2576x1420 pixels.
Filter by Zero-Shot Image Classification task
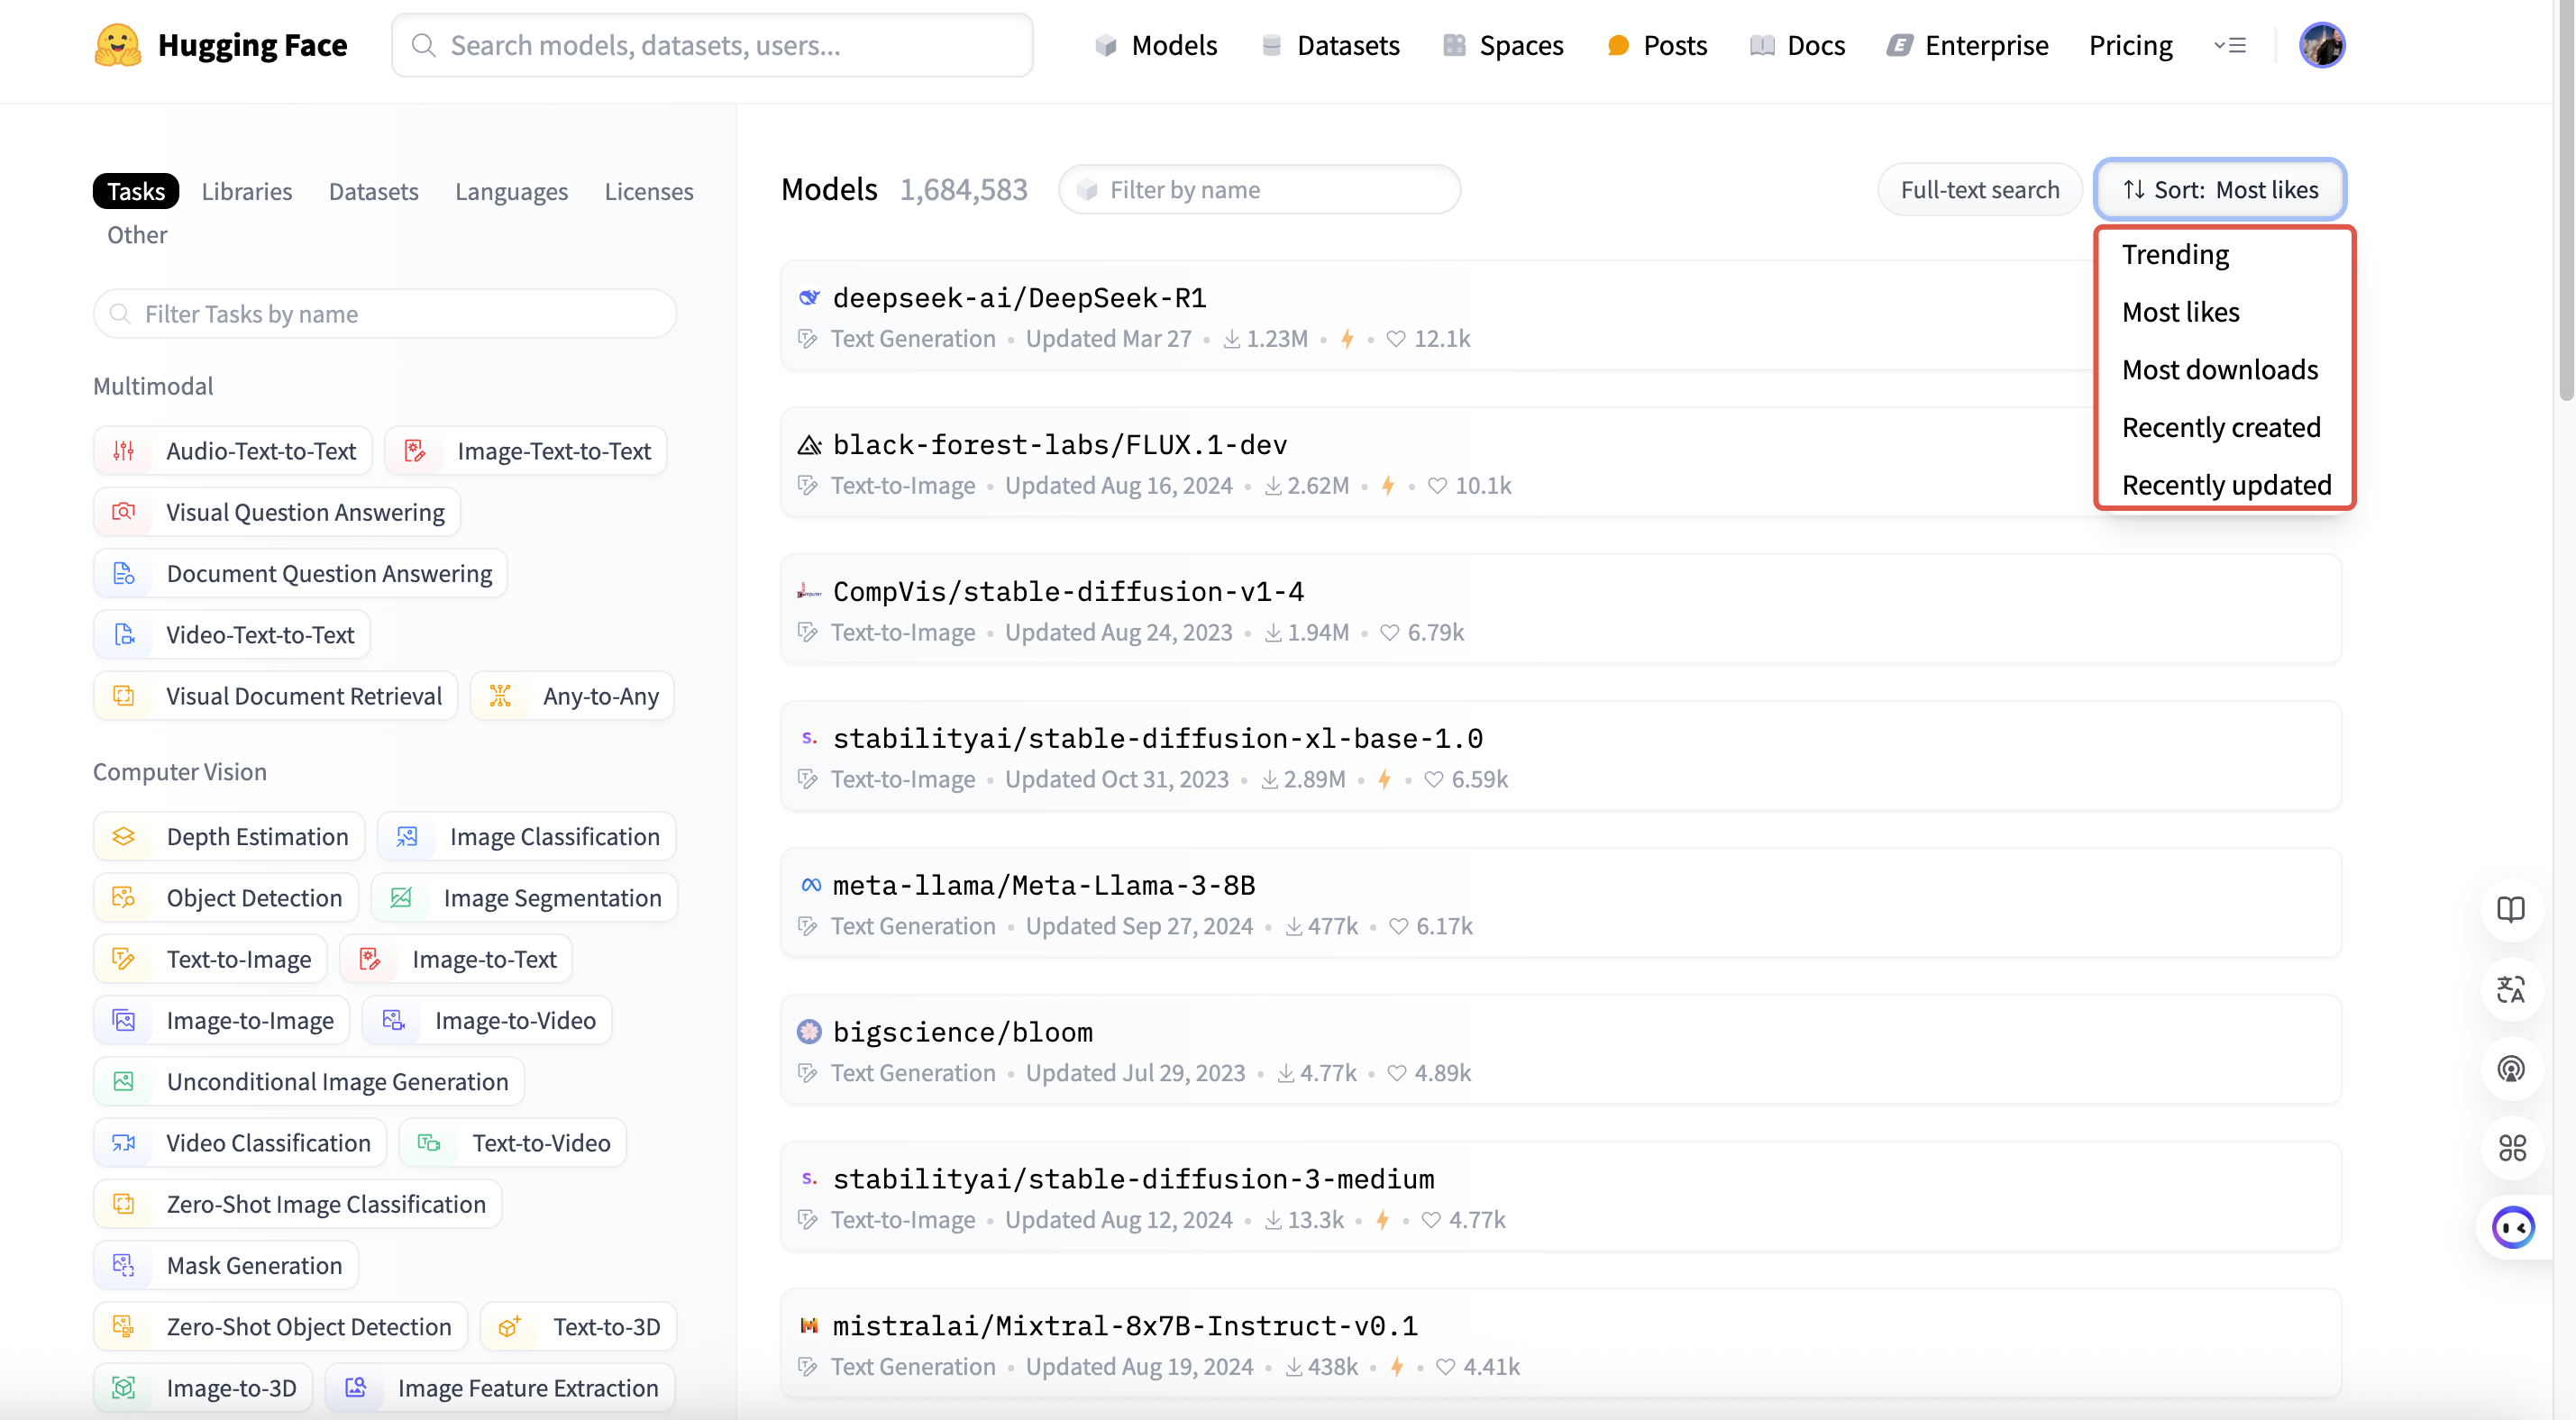pyautogui.click(x=298, y=1204)
